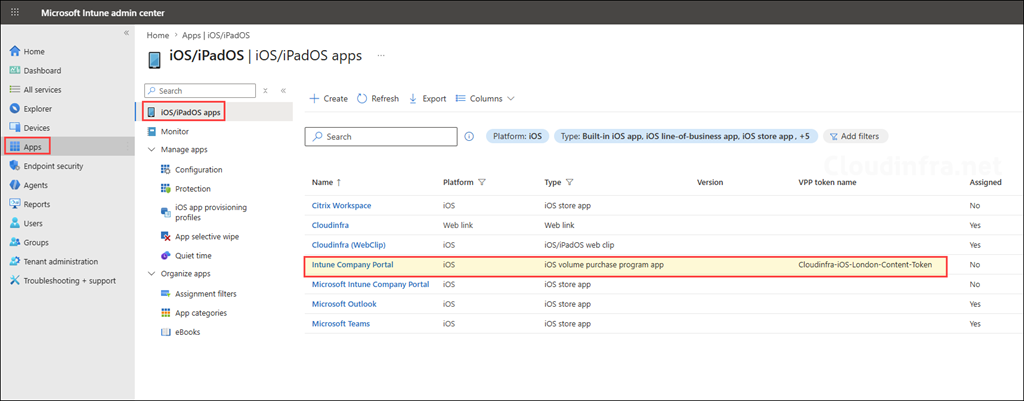Open the Type column filter
1024x401 pixels.
point(569,183)
